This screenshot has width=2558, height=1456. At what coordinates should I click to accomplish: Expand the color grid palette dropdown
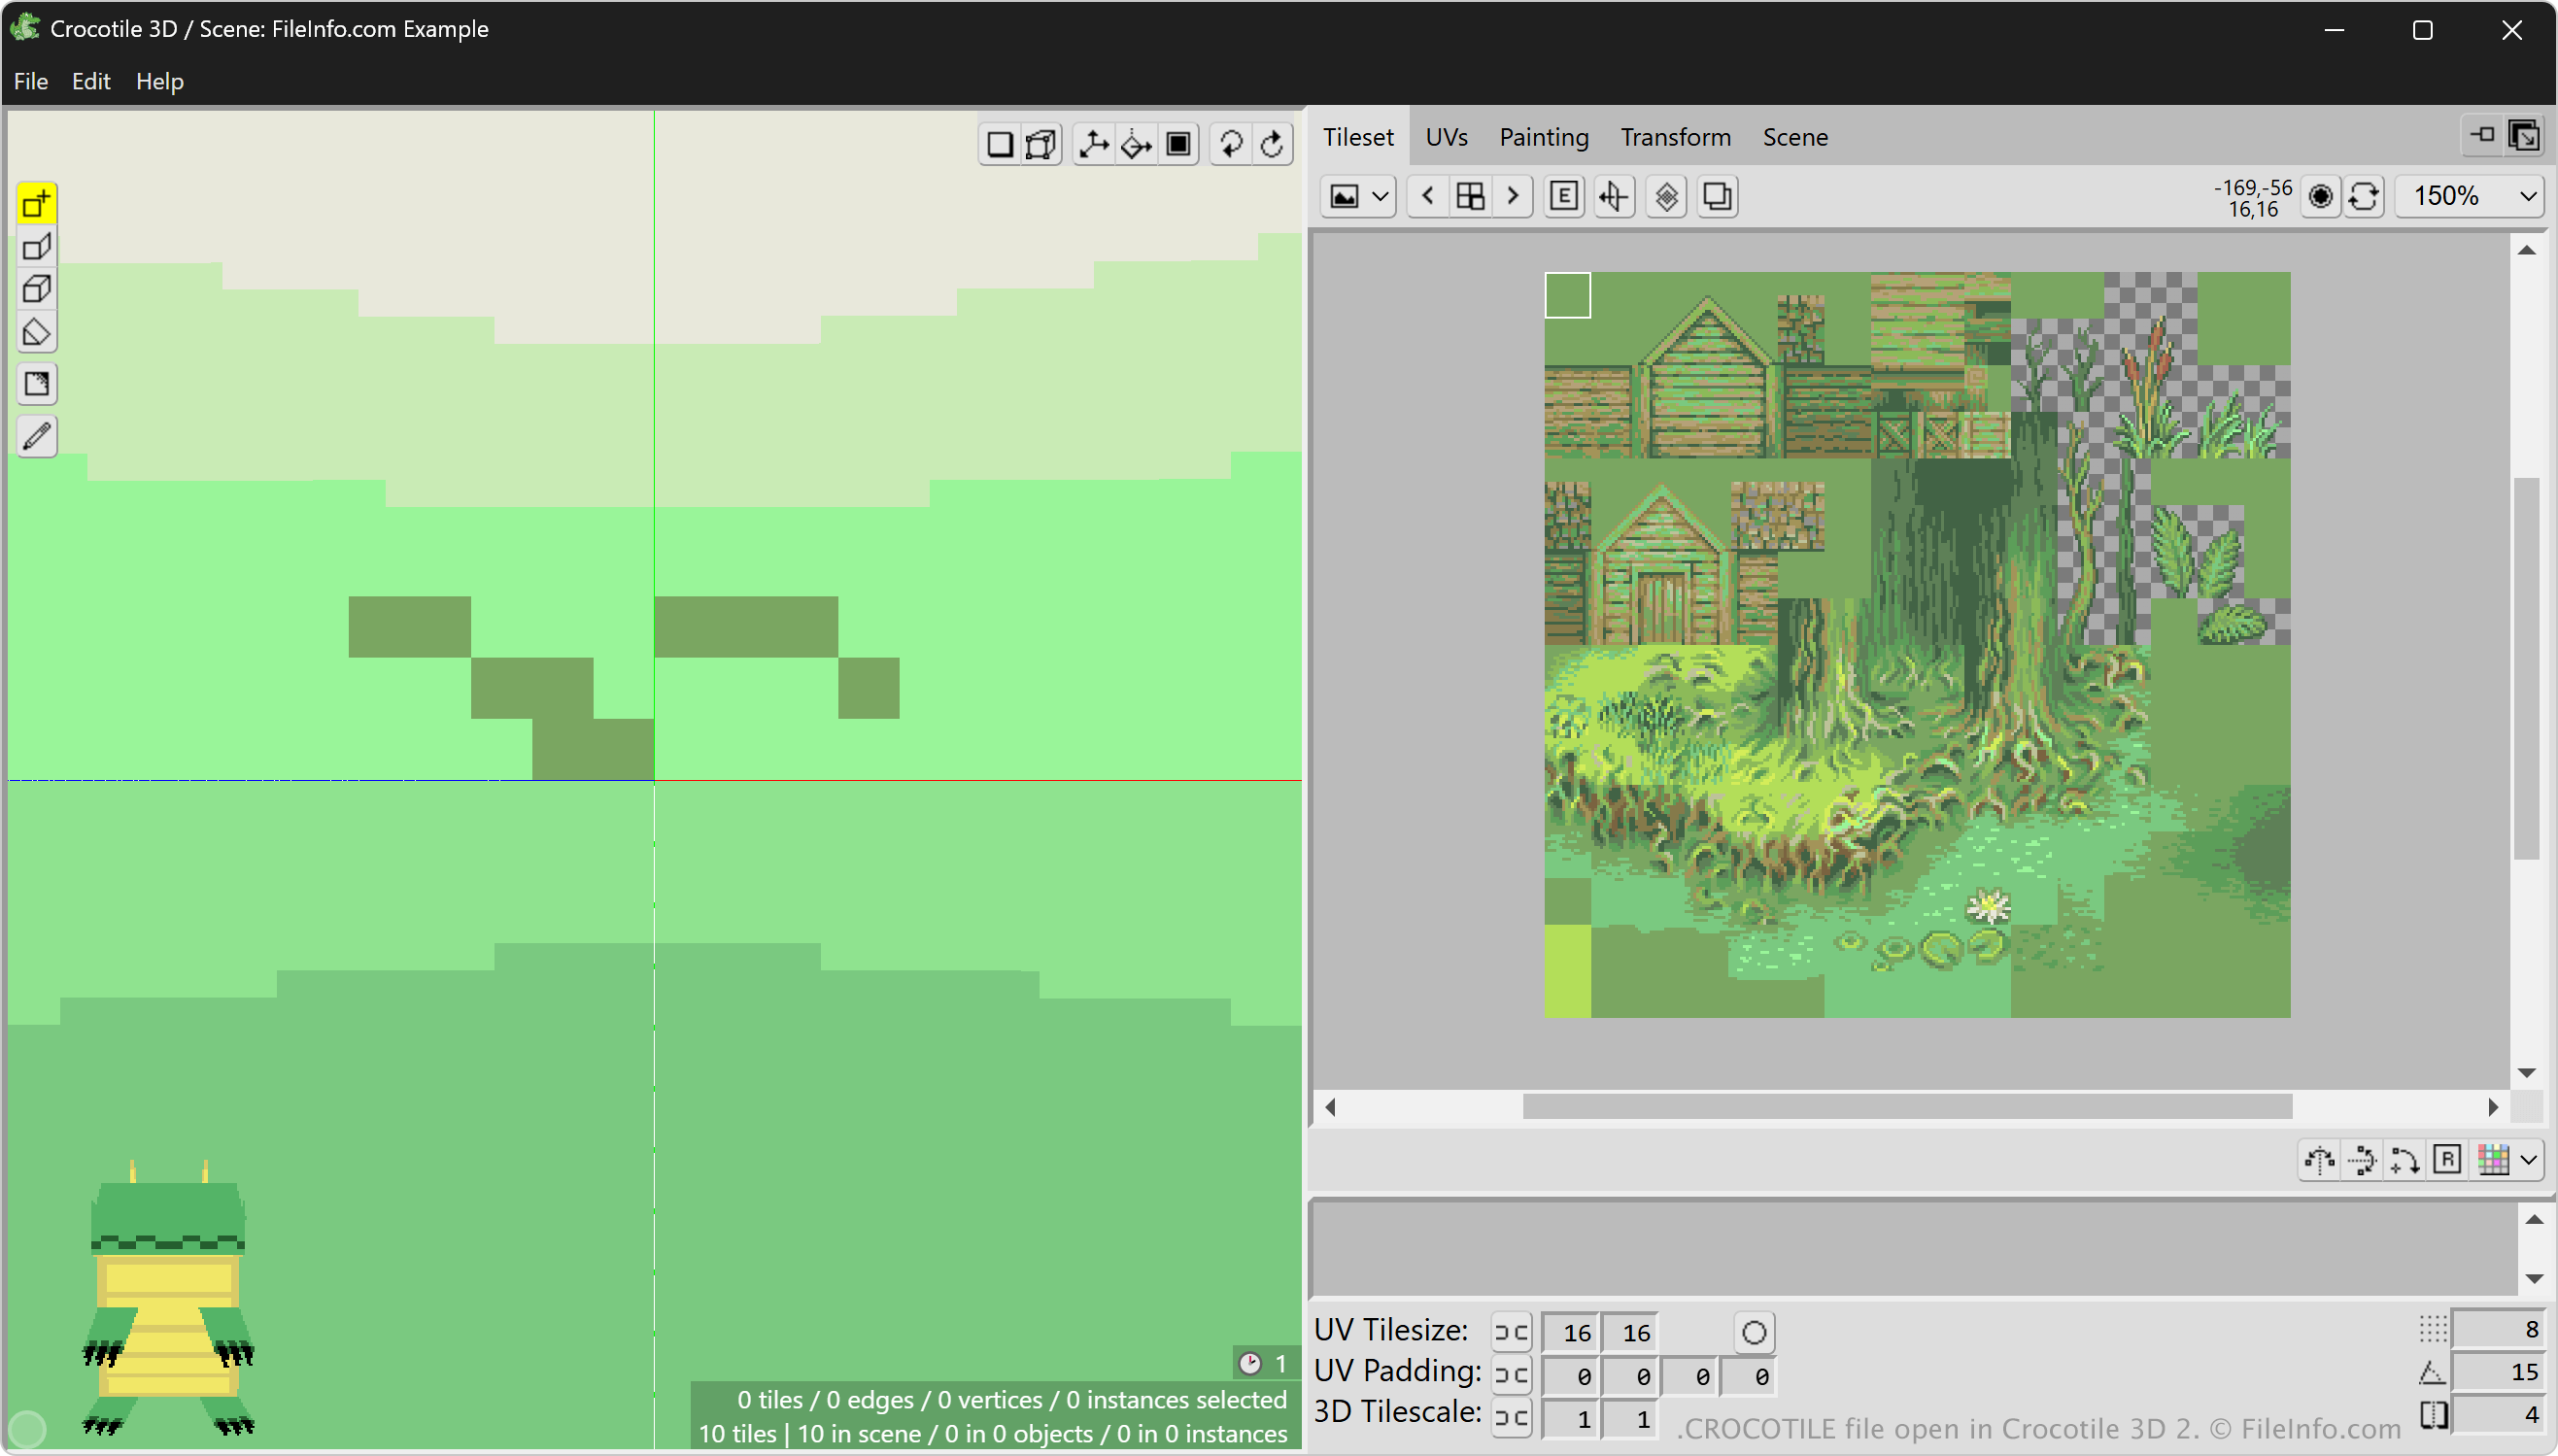coord(2529,1160)
